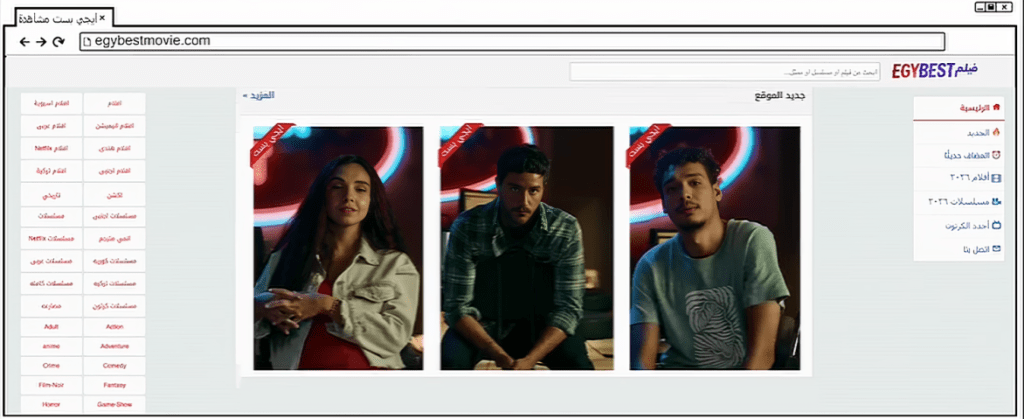
Task: Click the address bar showing egybestmovie.com
Action: click(510, 41)
